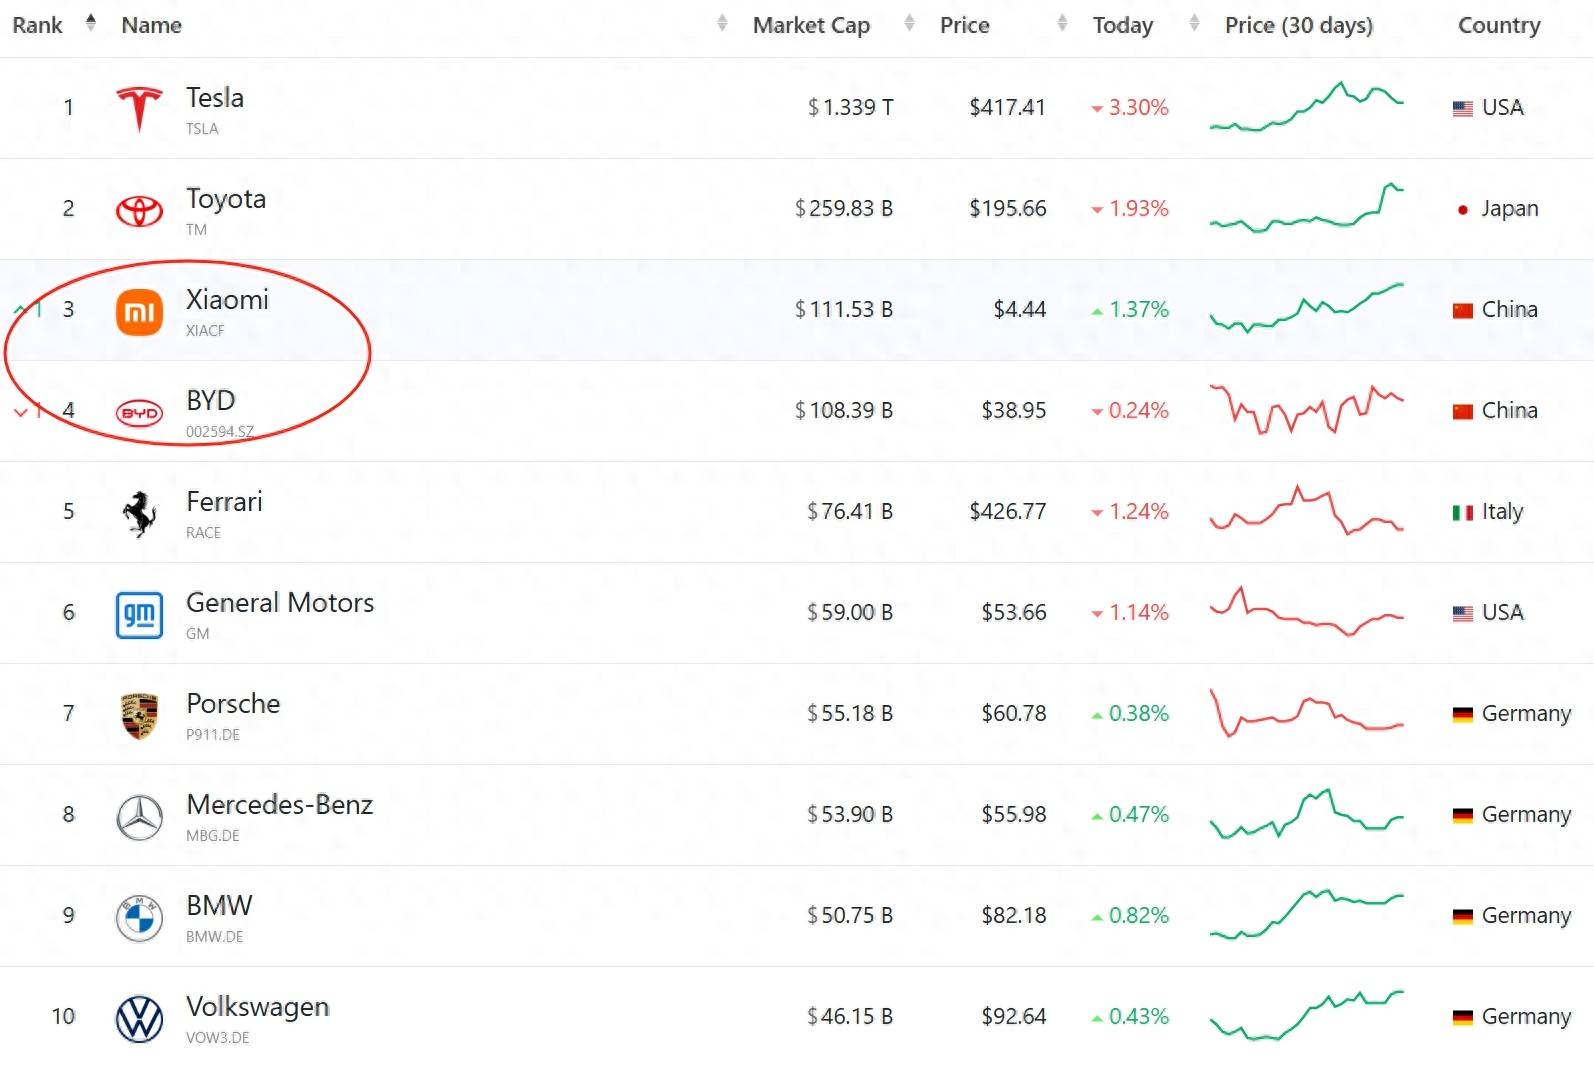This screenshot has height=1065, width=1594.
Task: Click the USA flag in Tesla row
Action: coord(1462,108)
